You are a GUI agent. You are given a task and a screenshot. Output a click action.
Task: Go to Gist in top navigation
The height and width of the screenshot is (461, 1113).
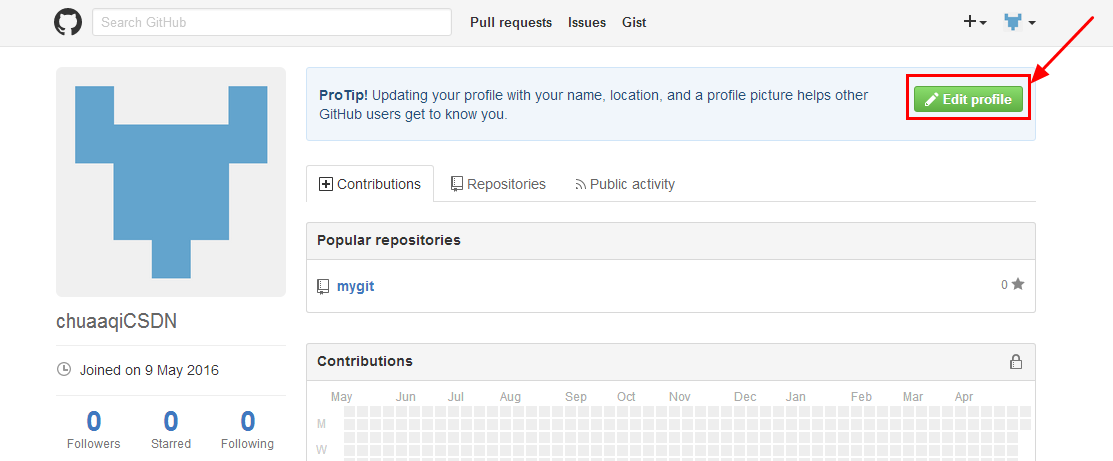634,22
